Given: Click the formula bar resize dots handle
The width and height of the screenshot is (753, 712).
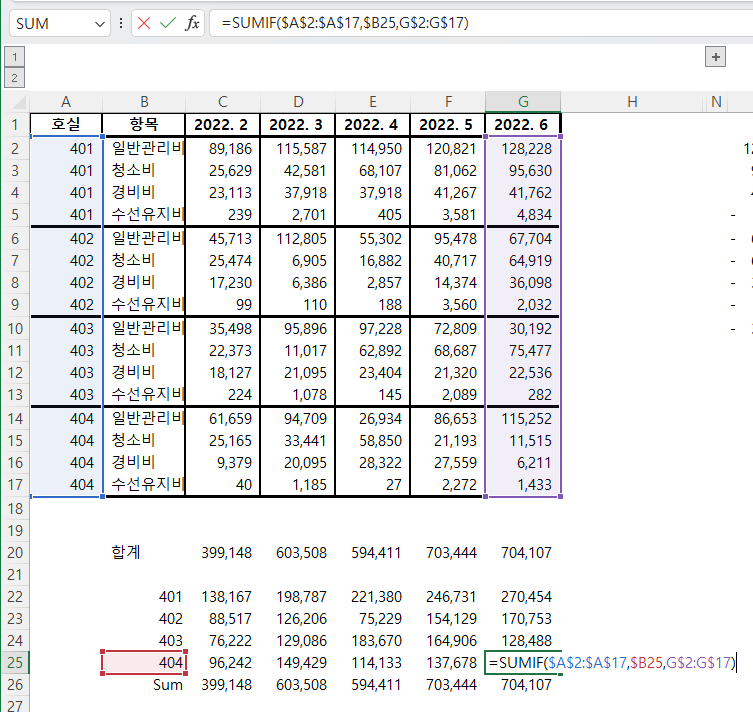Looking at the screenshot, I should [121, 23].
